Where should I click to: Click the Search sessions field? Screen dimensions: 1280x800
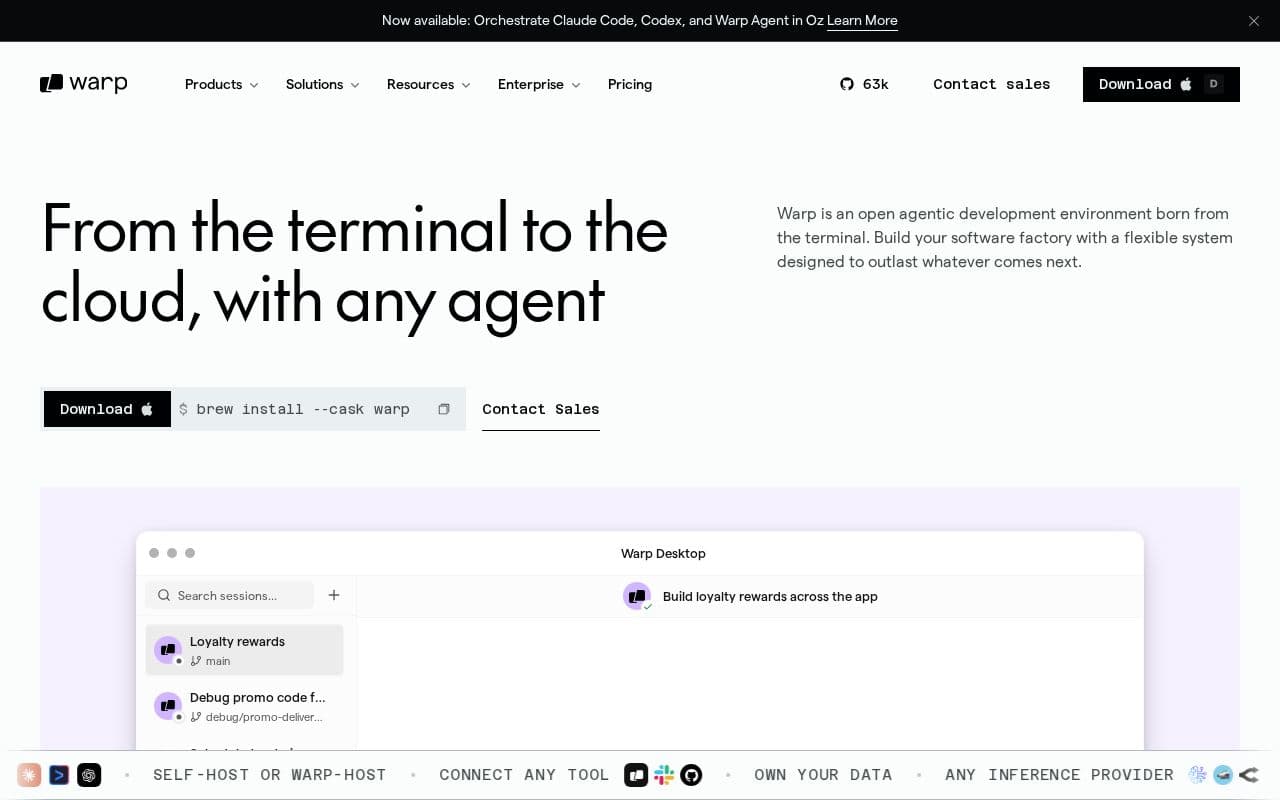point(230,595)
